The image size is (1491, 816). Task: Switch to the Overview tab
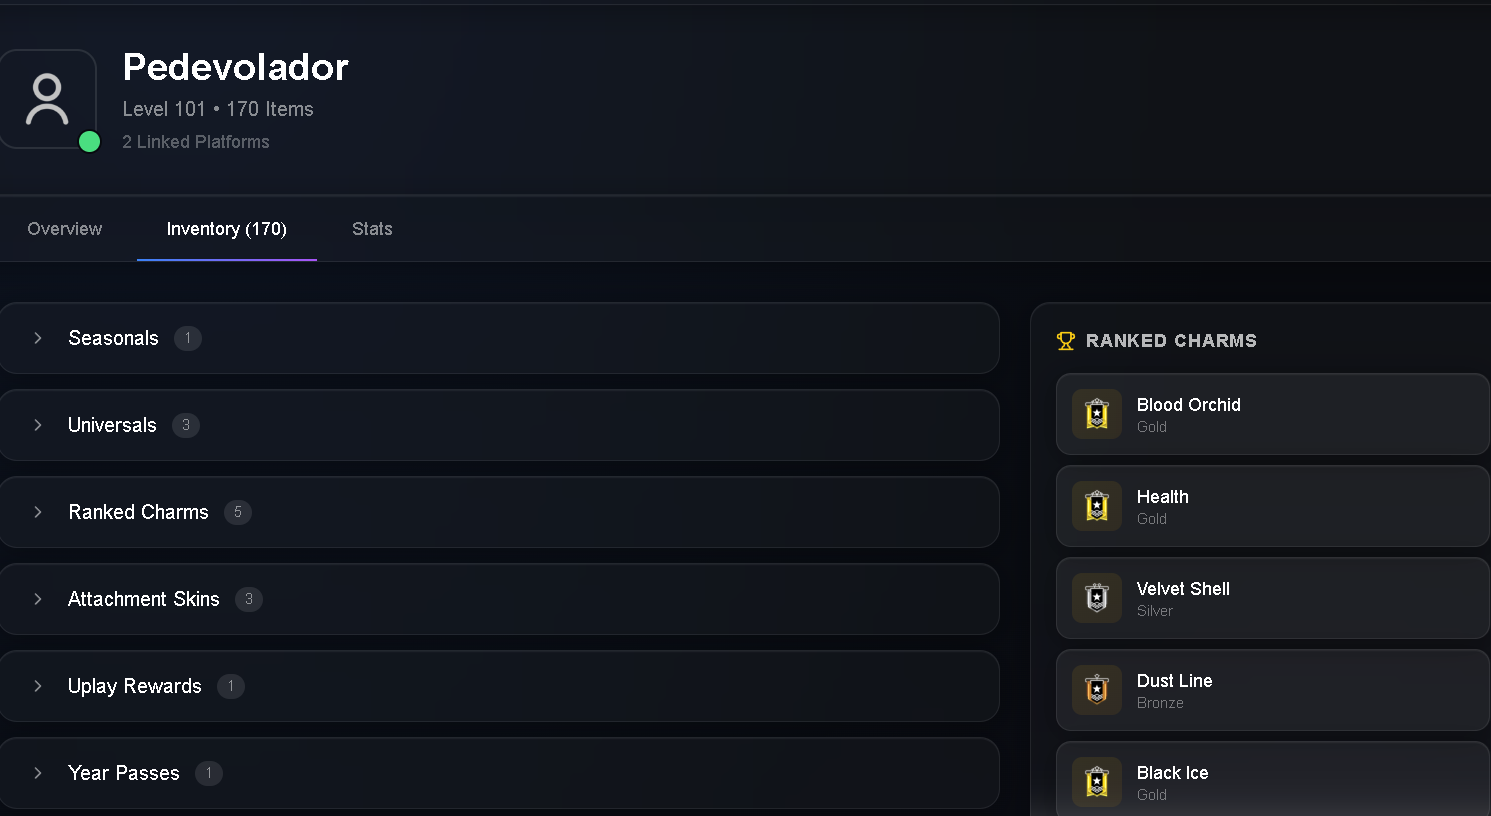click(x=65, y=229)
